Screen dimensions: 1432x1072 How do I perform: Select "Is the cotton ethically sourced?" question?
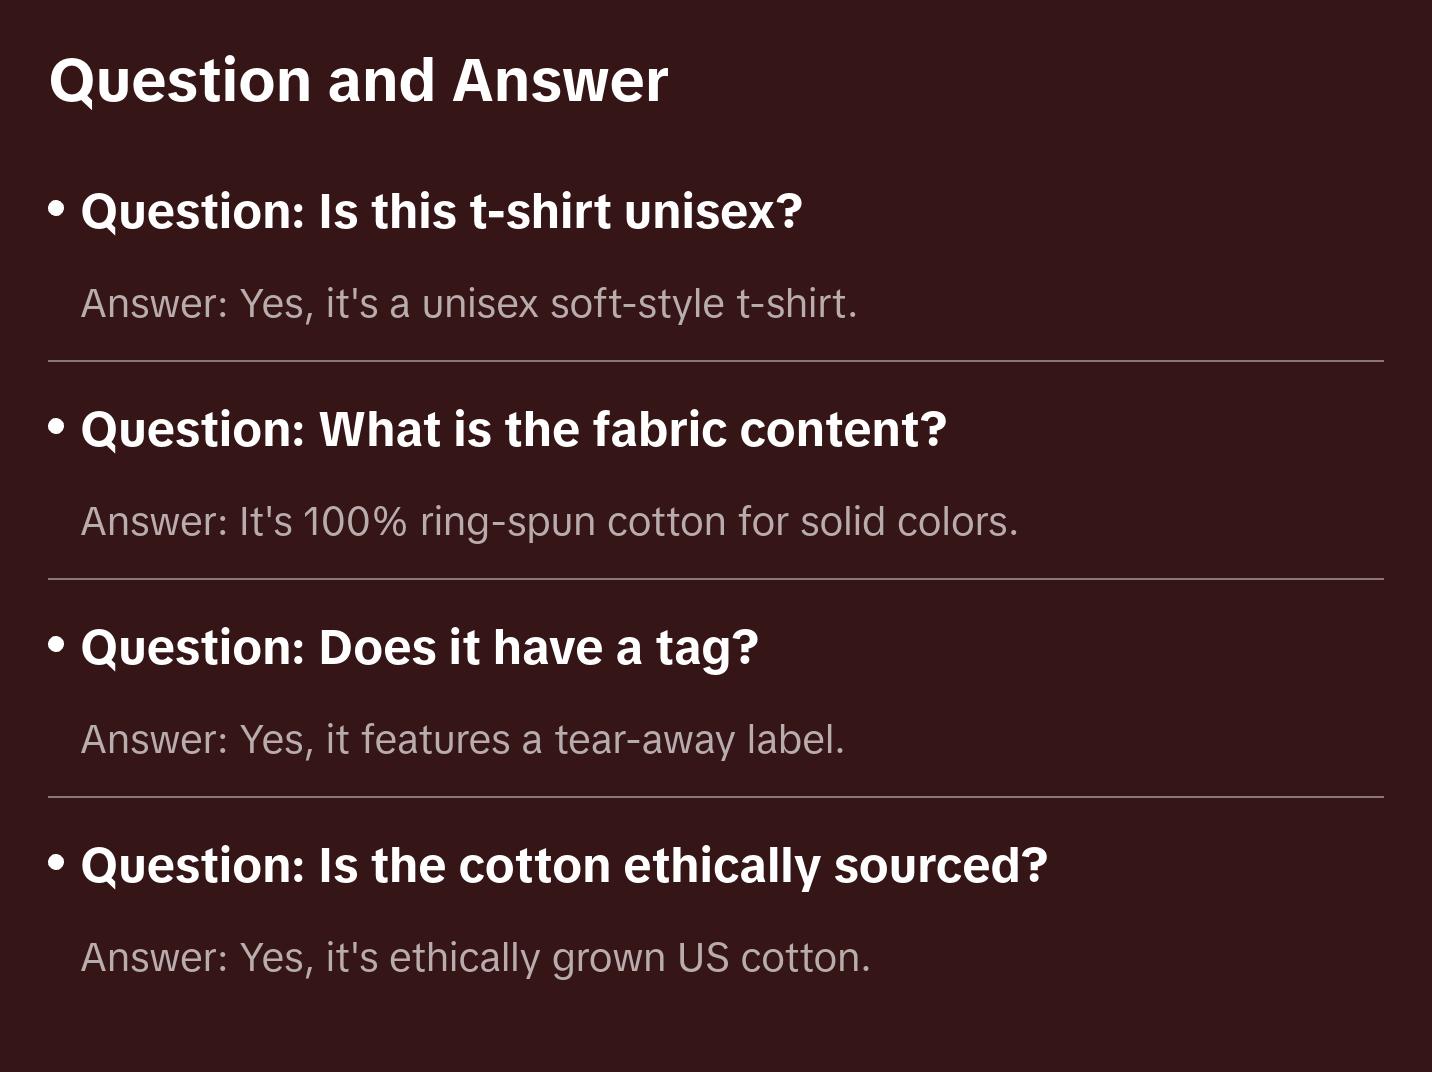563,865
